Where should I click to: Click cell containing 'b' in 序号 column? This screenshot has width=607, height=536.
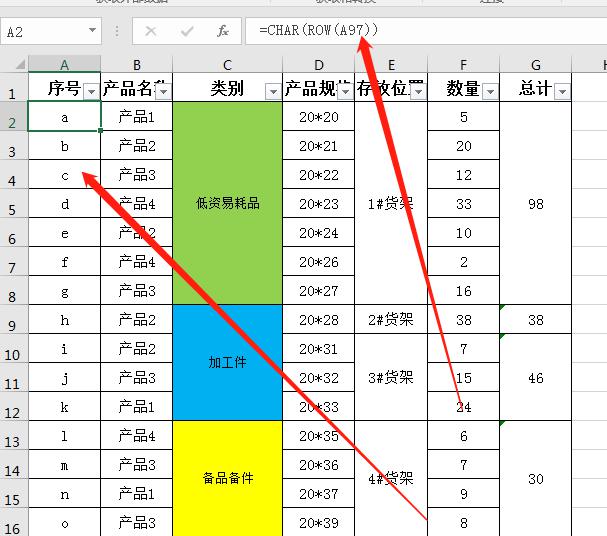click(x=65, y=146)
